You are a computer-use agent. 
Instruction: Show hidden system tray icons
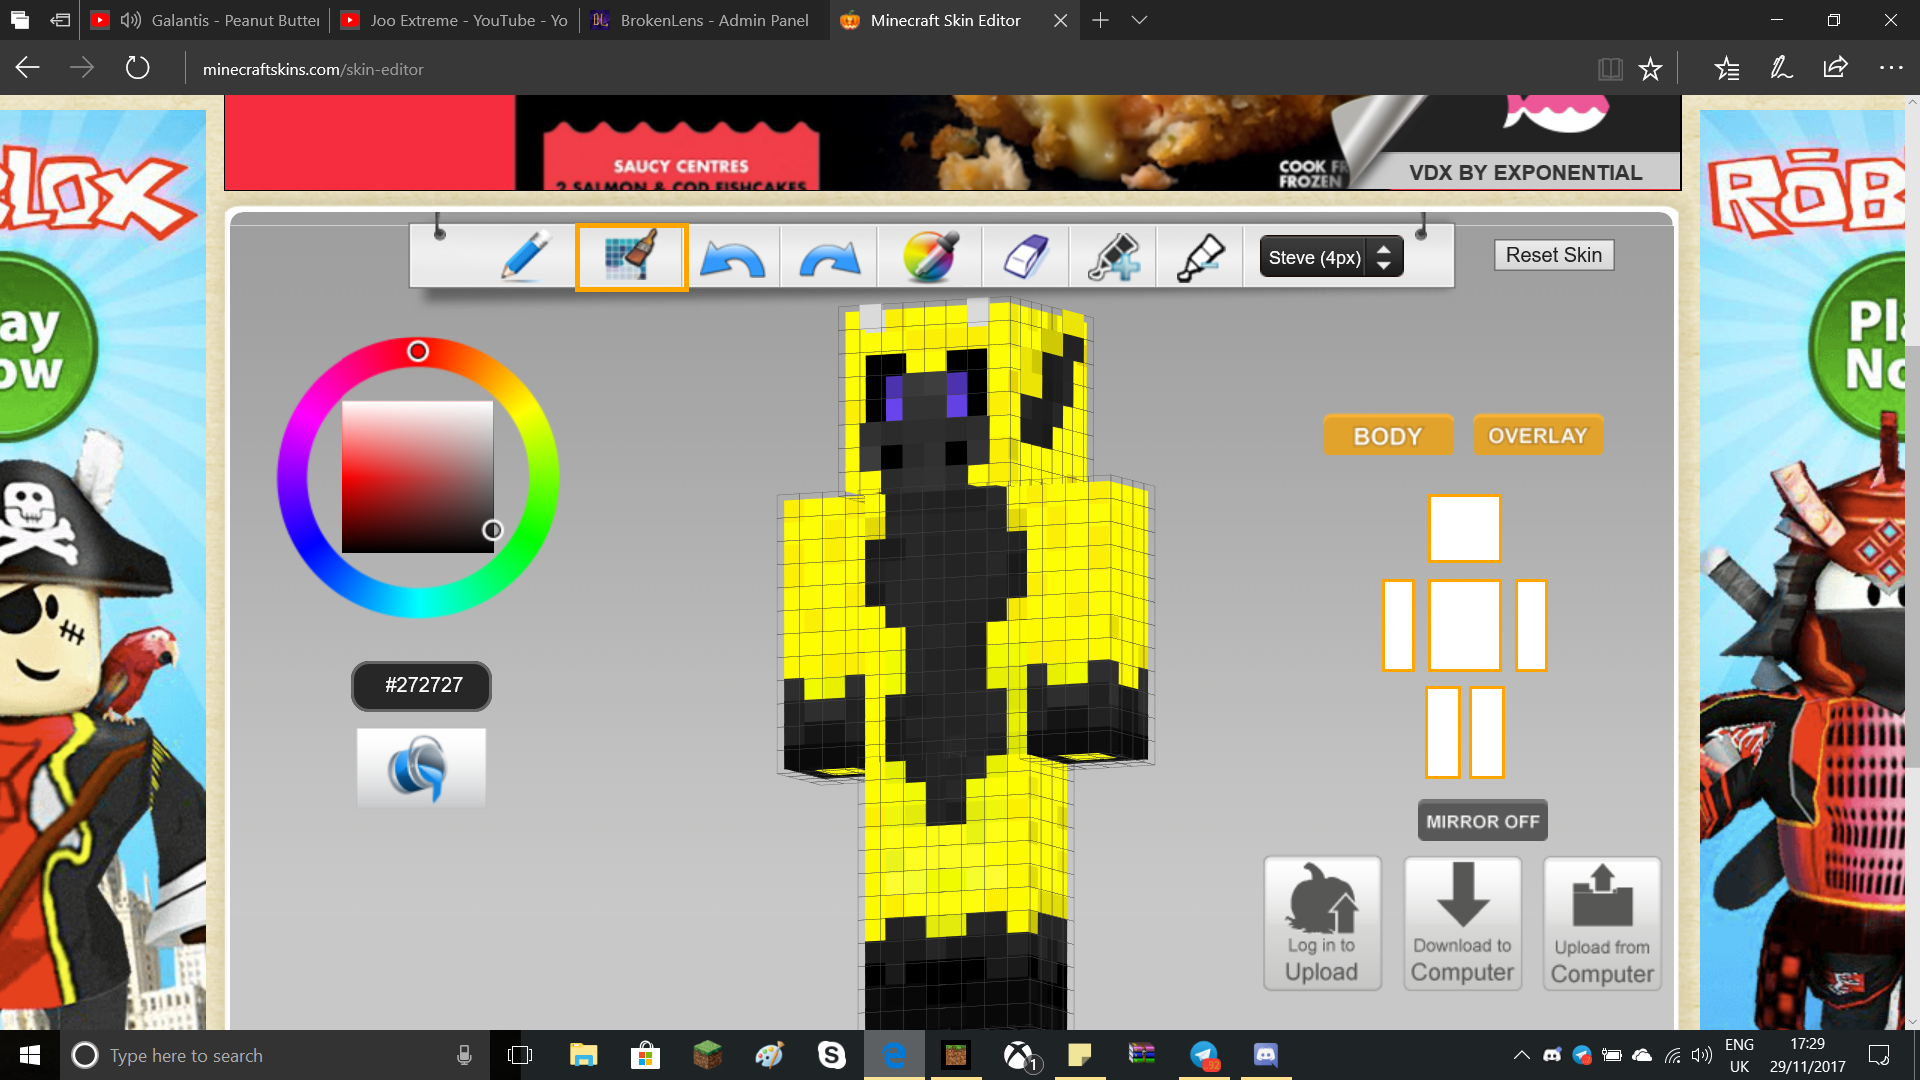coord(1521,1055)
